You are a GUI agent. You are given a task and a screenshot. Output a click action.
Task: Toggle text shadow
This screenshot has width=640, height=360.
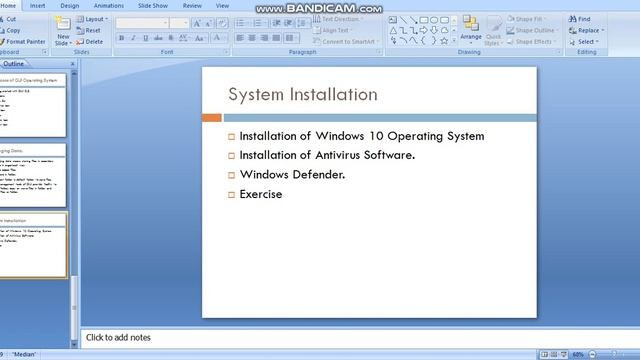(171, 38)
